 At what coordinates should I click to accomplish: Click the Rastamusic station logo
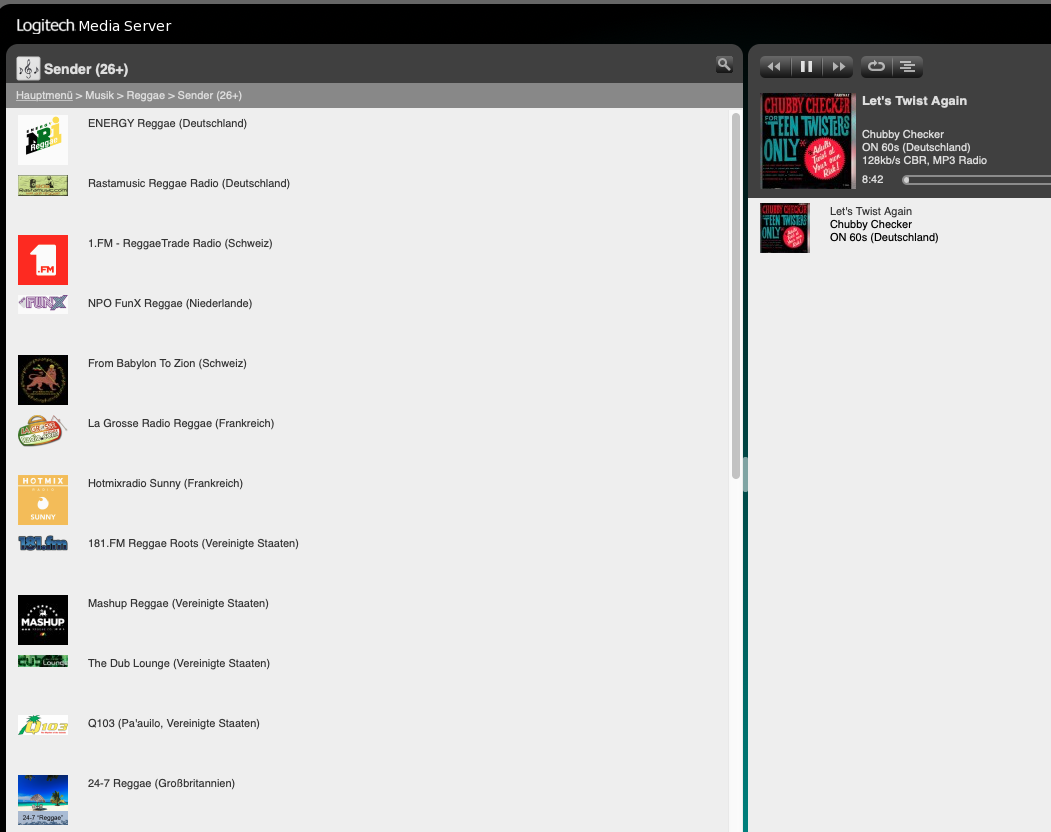[43, 186]
